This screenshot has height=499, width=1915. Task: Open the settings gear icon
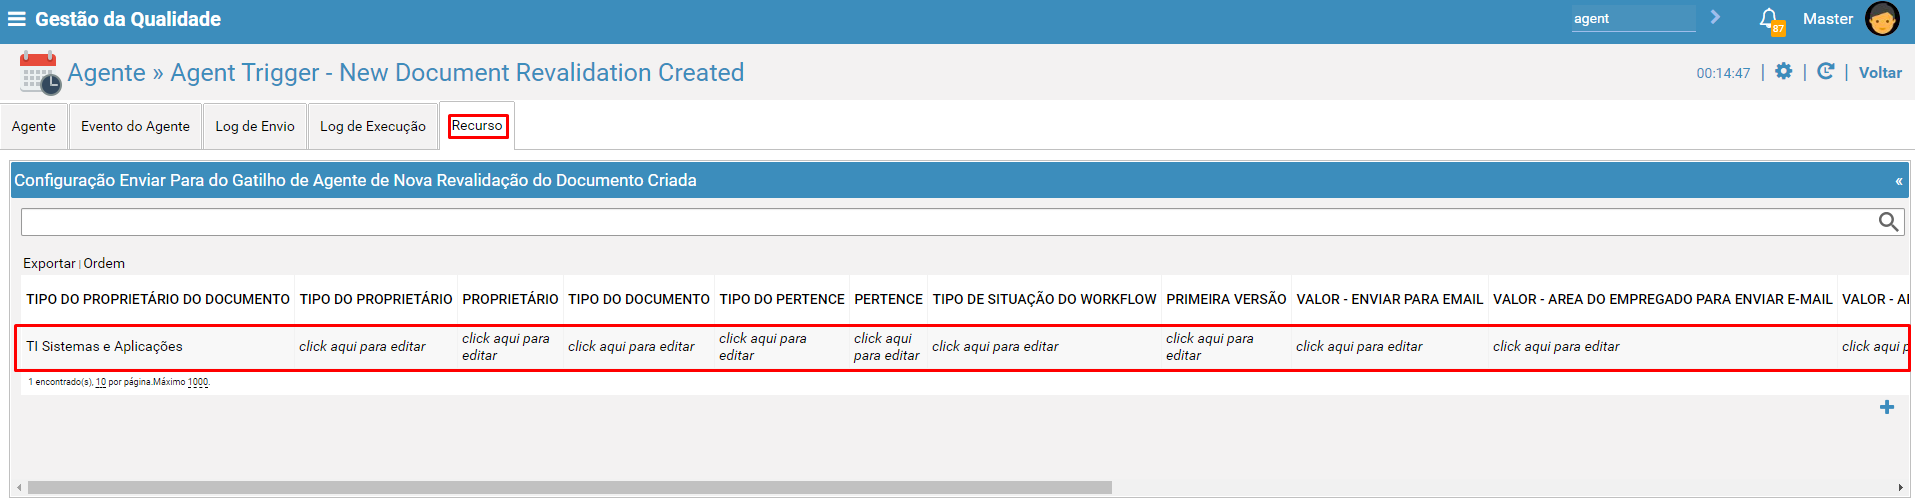tap(1783, 72)
